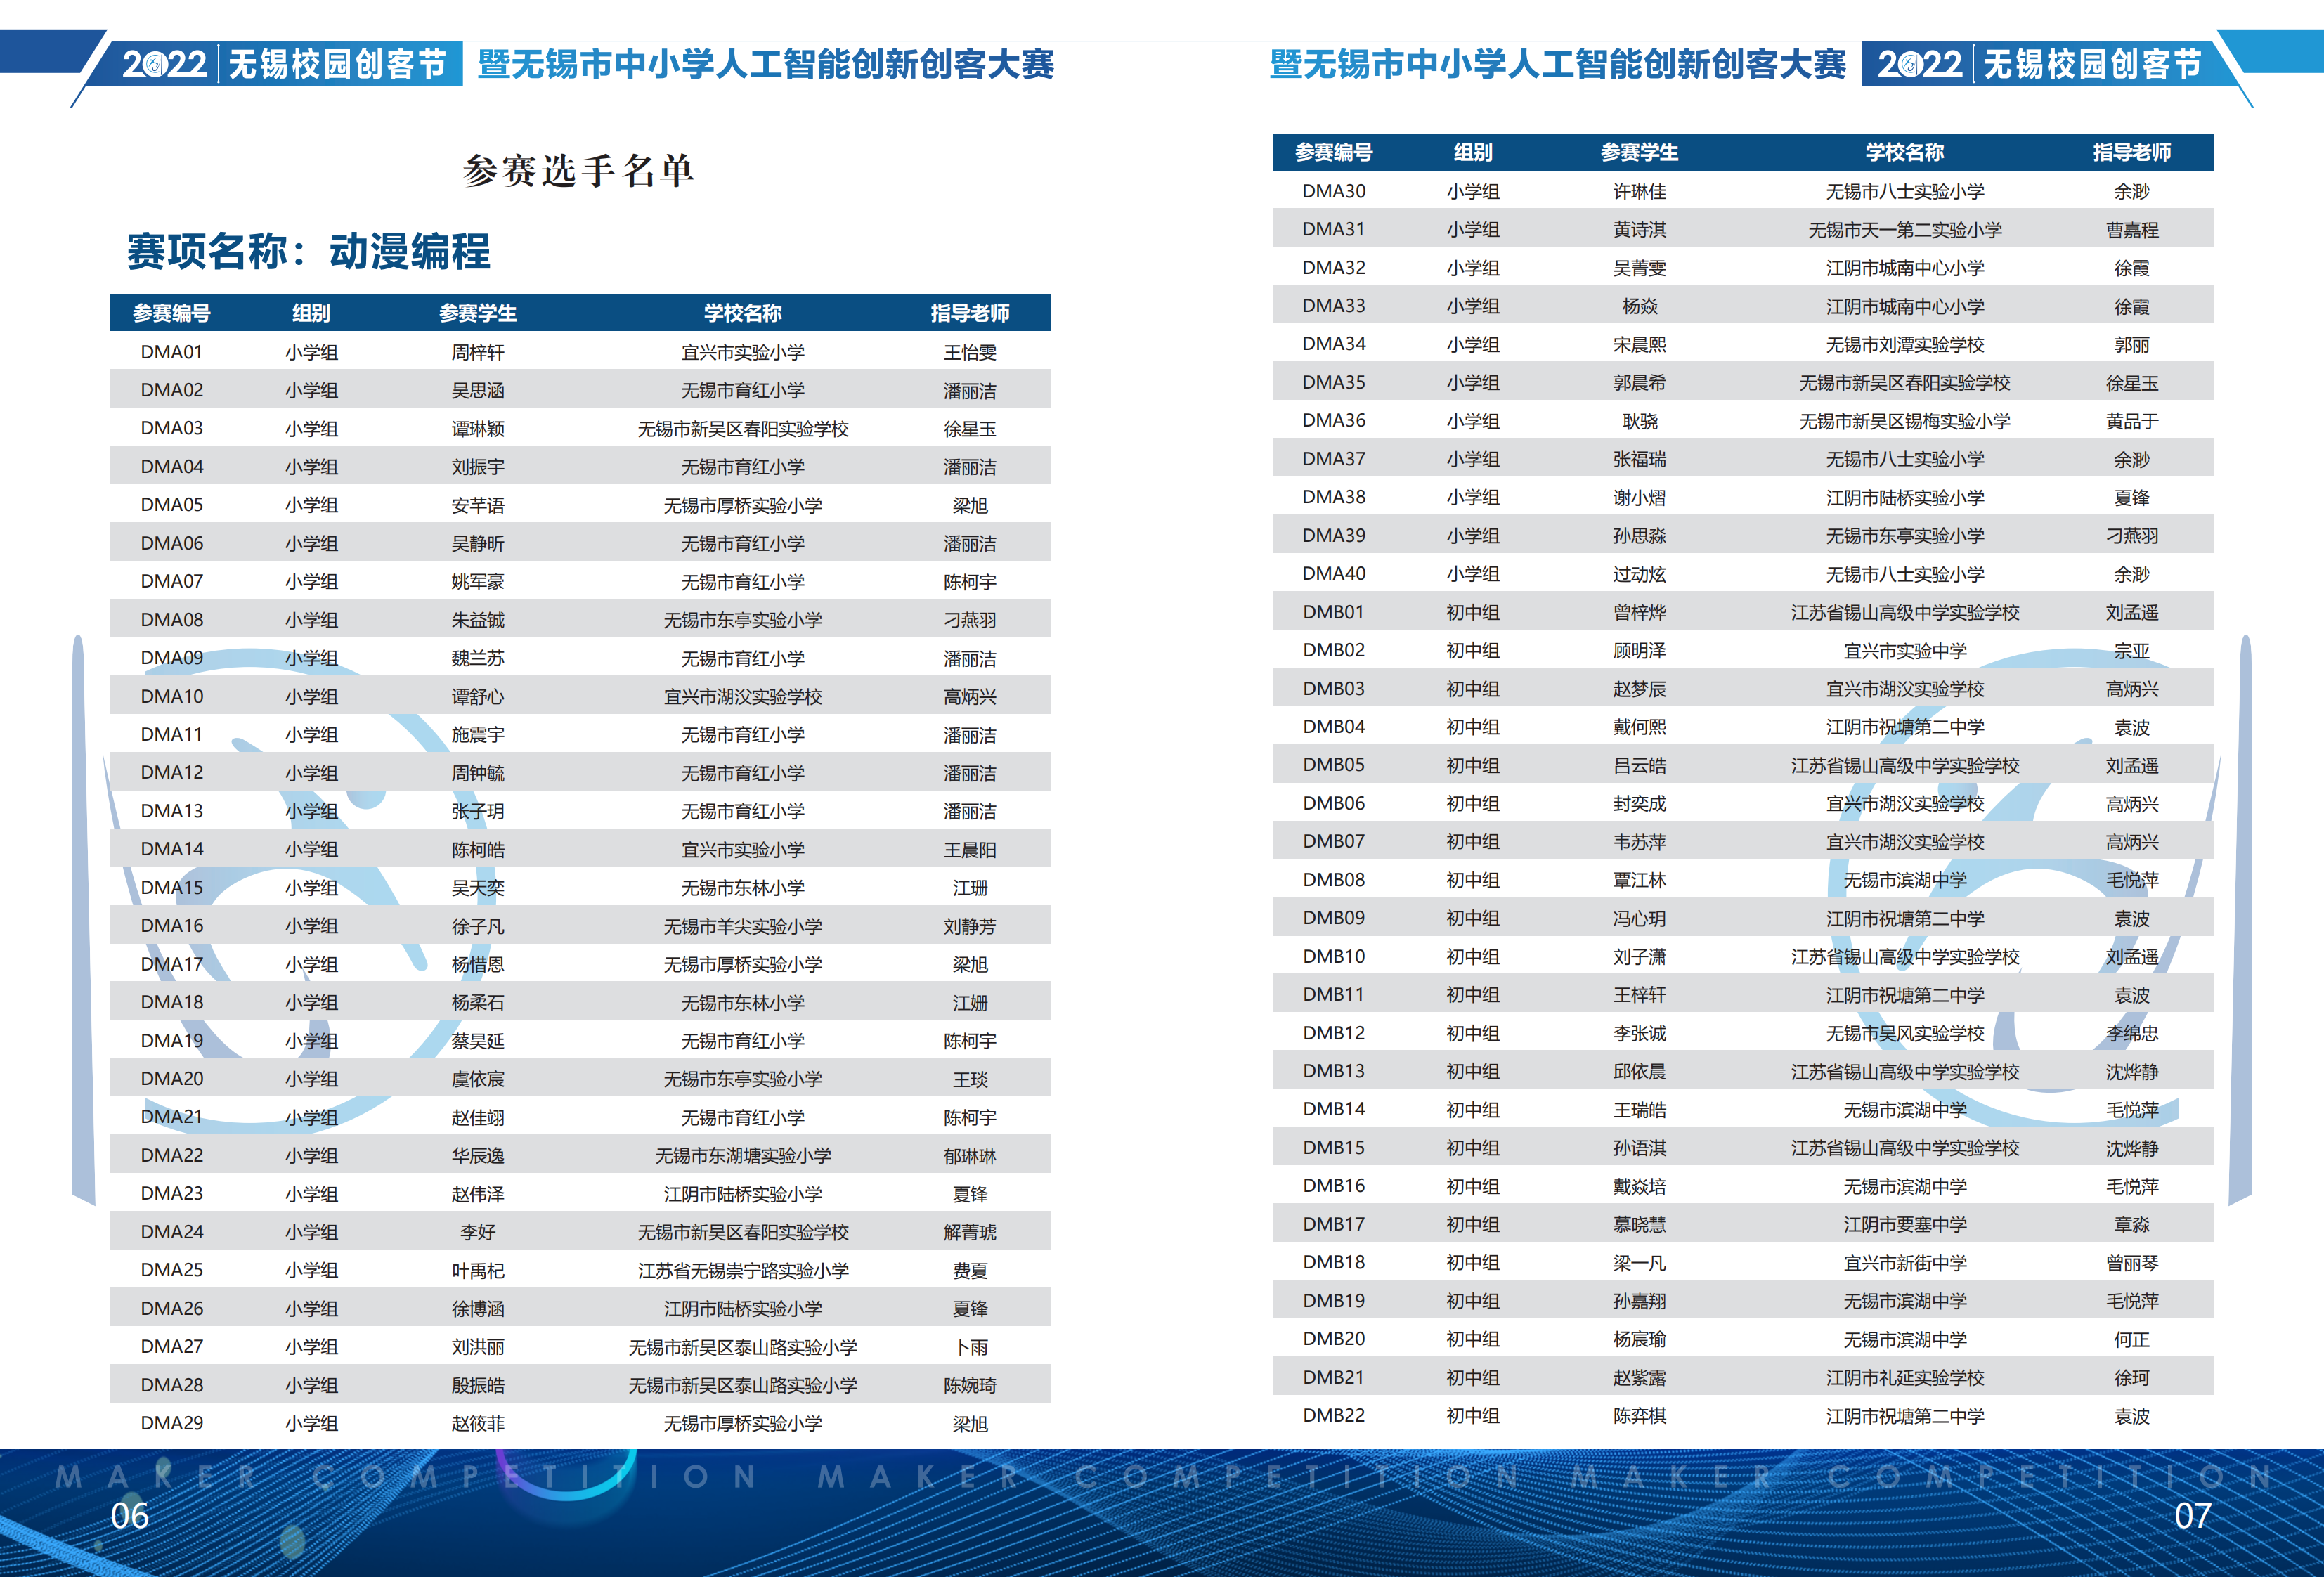
Task: Select student 朱益铖
Action: click(478, 620)
